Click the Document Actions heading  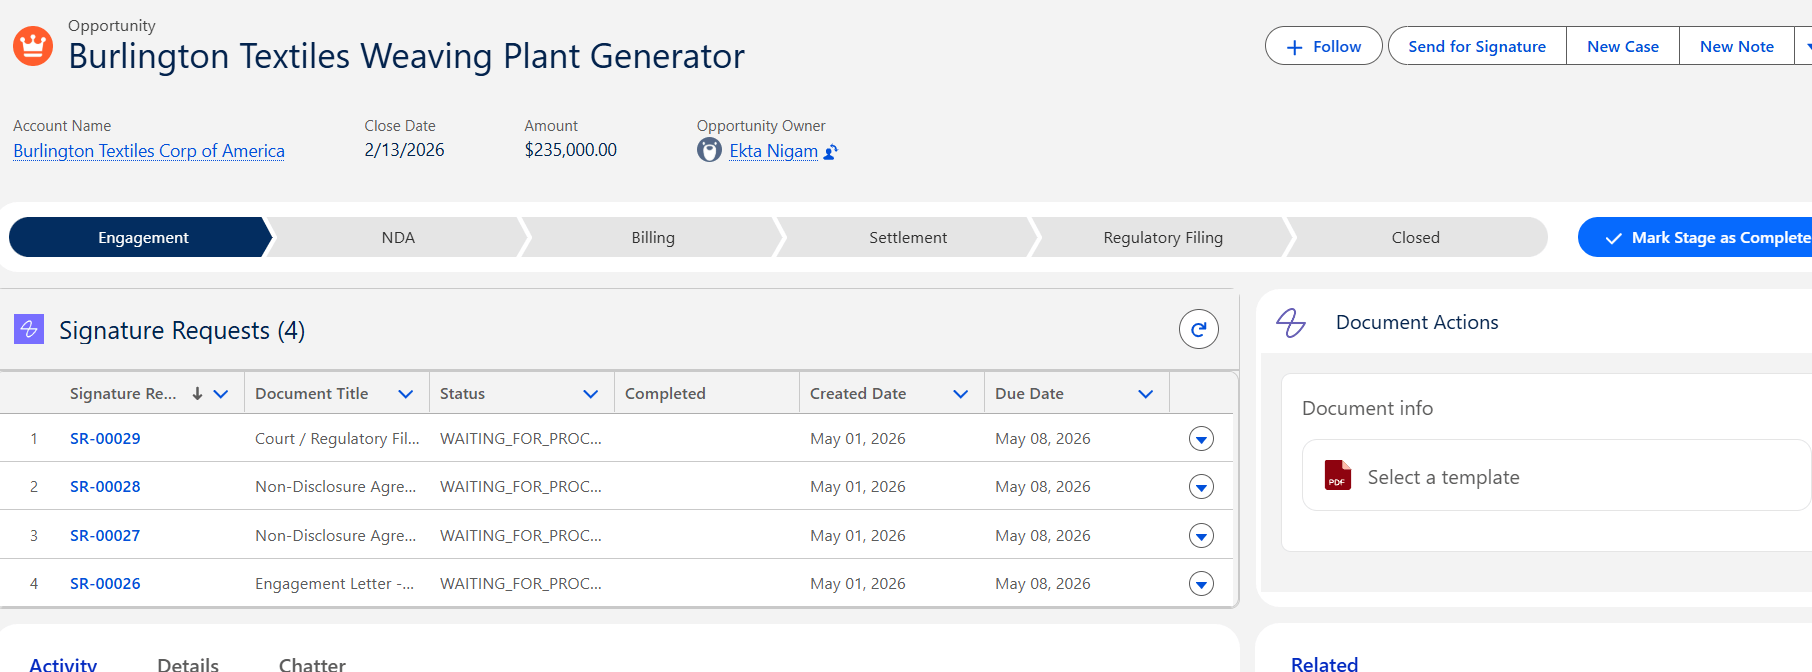point(1417,322)
